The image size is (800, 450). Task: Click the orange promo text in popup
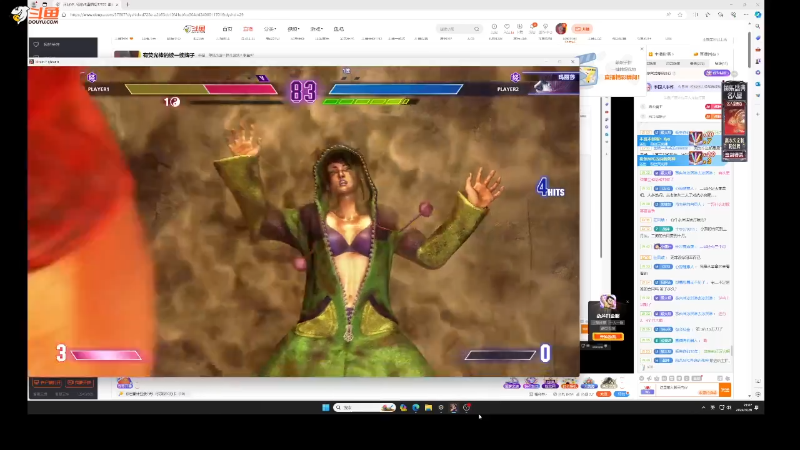point(622,78)
